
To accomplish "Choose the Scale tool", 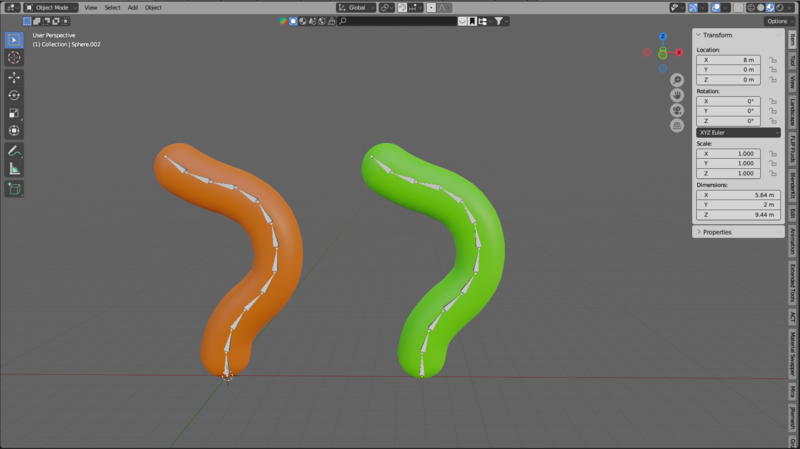I will tap(14, 113).
